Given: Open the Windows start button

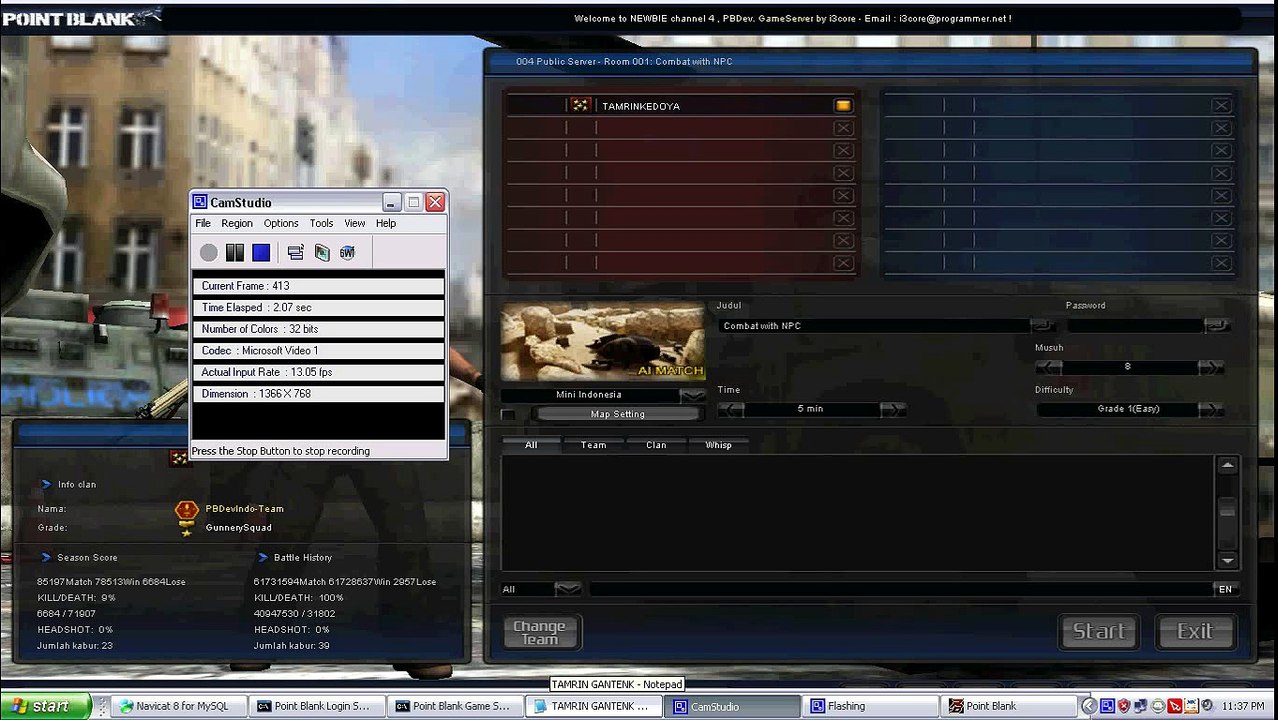Looking at the screenshot, I should point(45,706).
